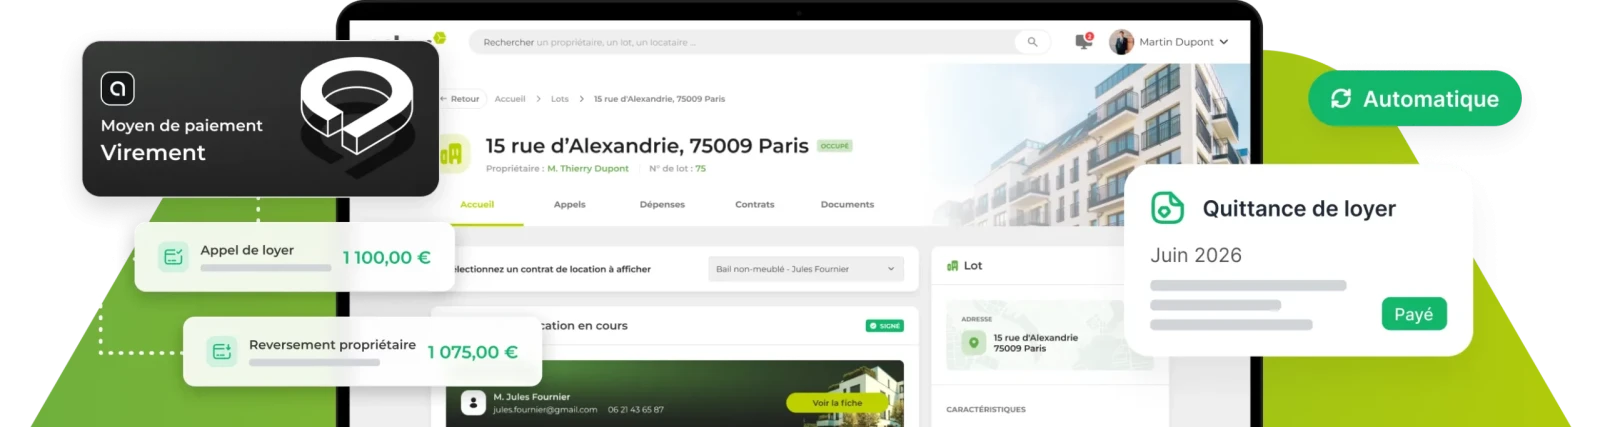Click the Lot panel building icon

(x=952, y=266)
